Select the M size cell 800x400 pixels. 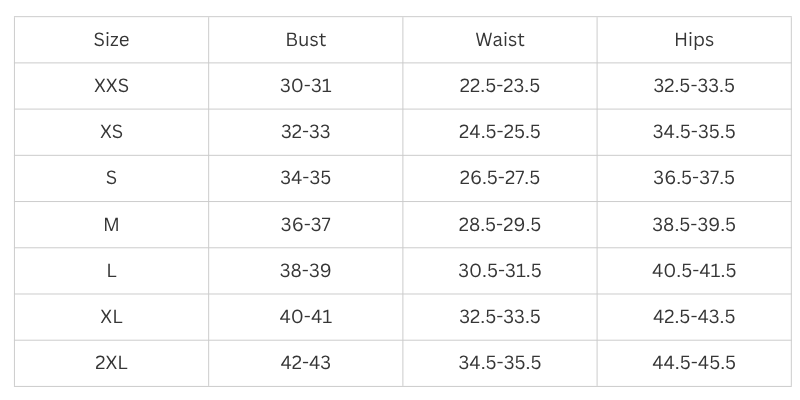111,225
